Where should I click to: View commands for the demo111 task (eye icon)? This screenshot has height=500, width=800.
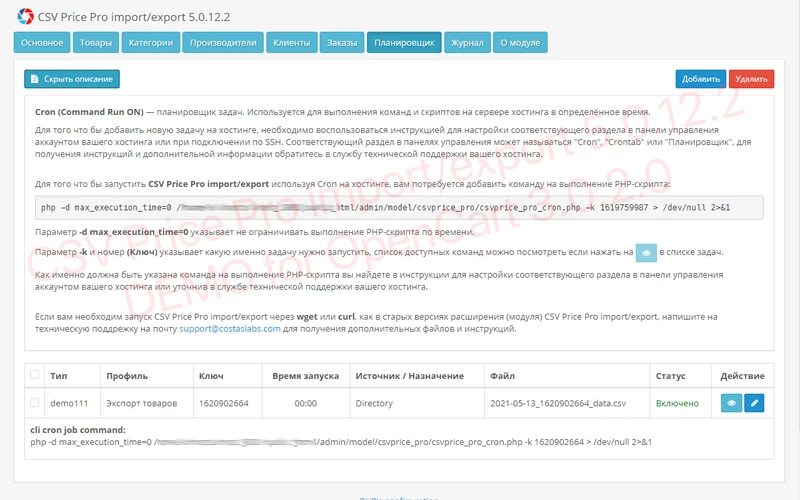tap(731, 403)
